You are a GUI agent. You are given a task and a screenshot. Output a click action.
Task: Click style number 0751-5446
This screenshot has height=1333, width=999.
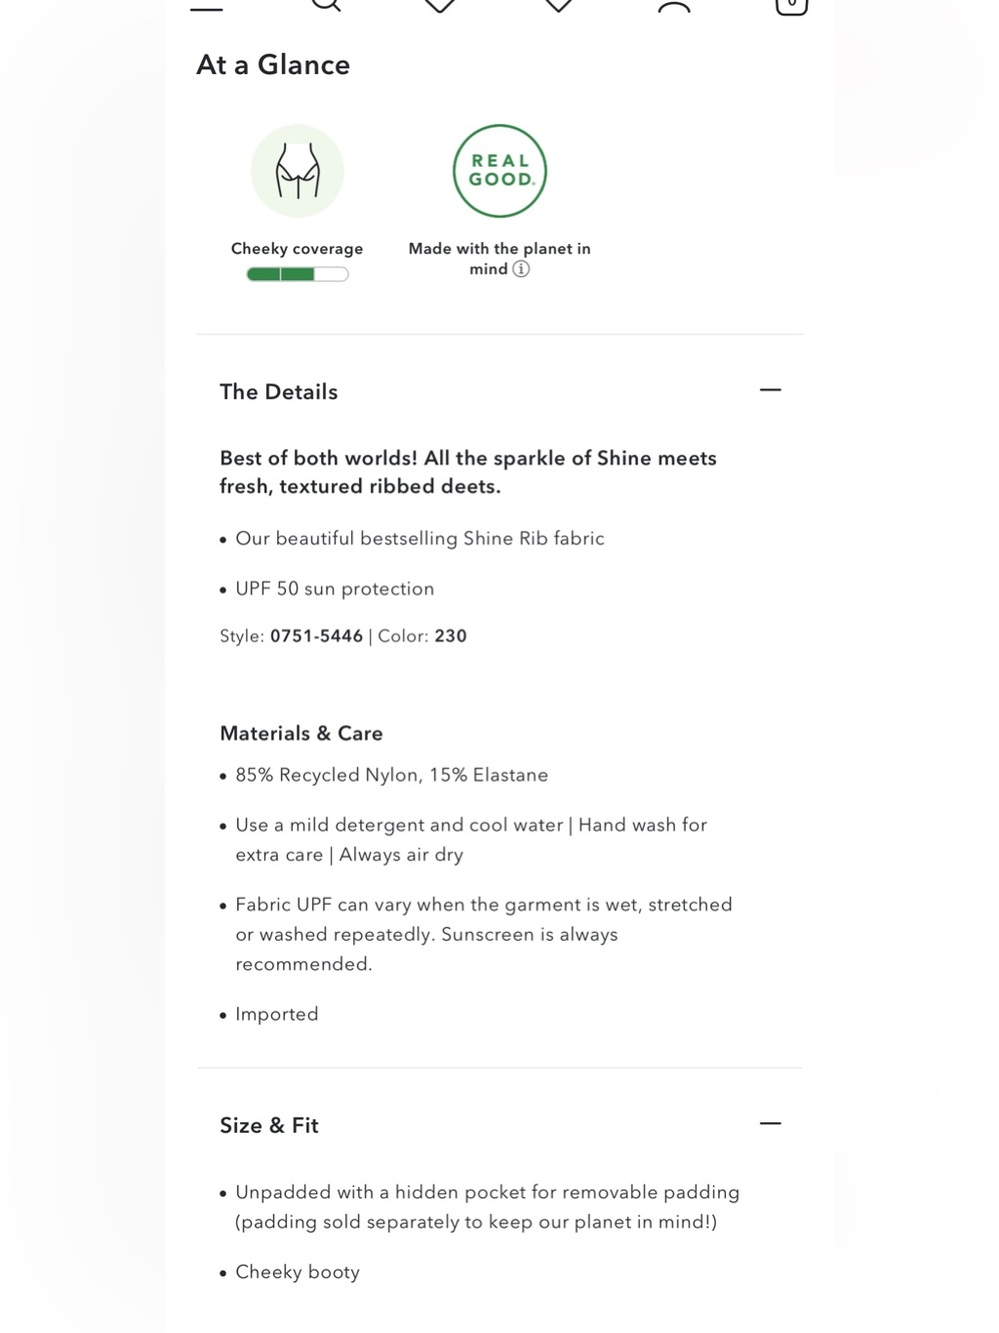pos(316,636)
